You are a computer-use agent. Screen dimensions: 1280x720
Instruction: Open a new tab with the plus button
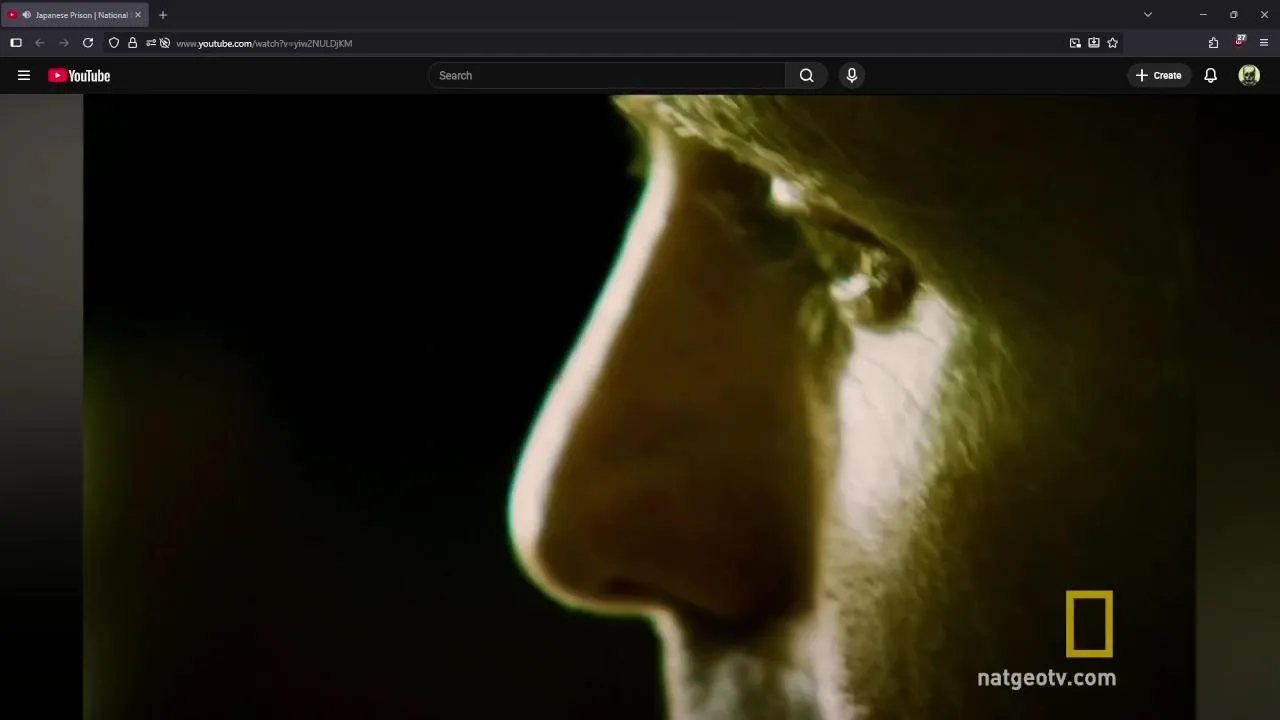tap(163, 15)
